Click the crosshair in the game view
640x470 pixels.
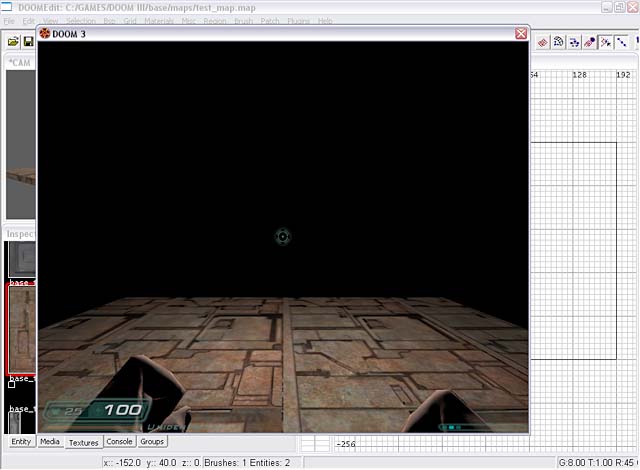click(282, 236)
